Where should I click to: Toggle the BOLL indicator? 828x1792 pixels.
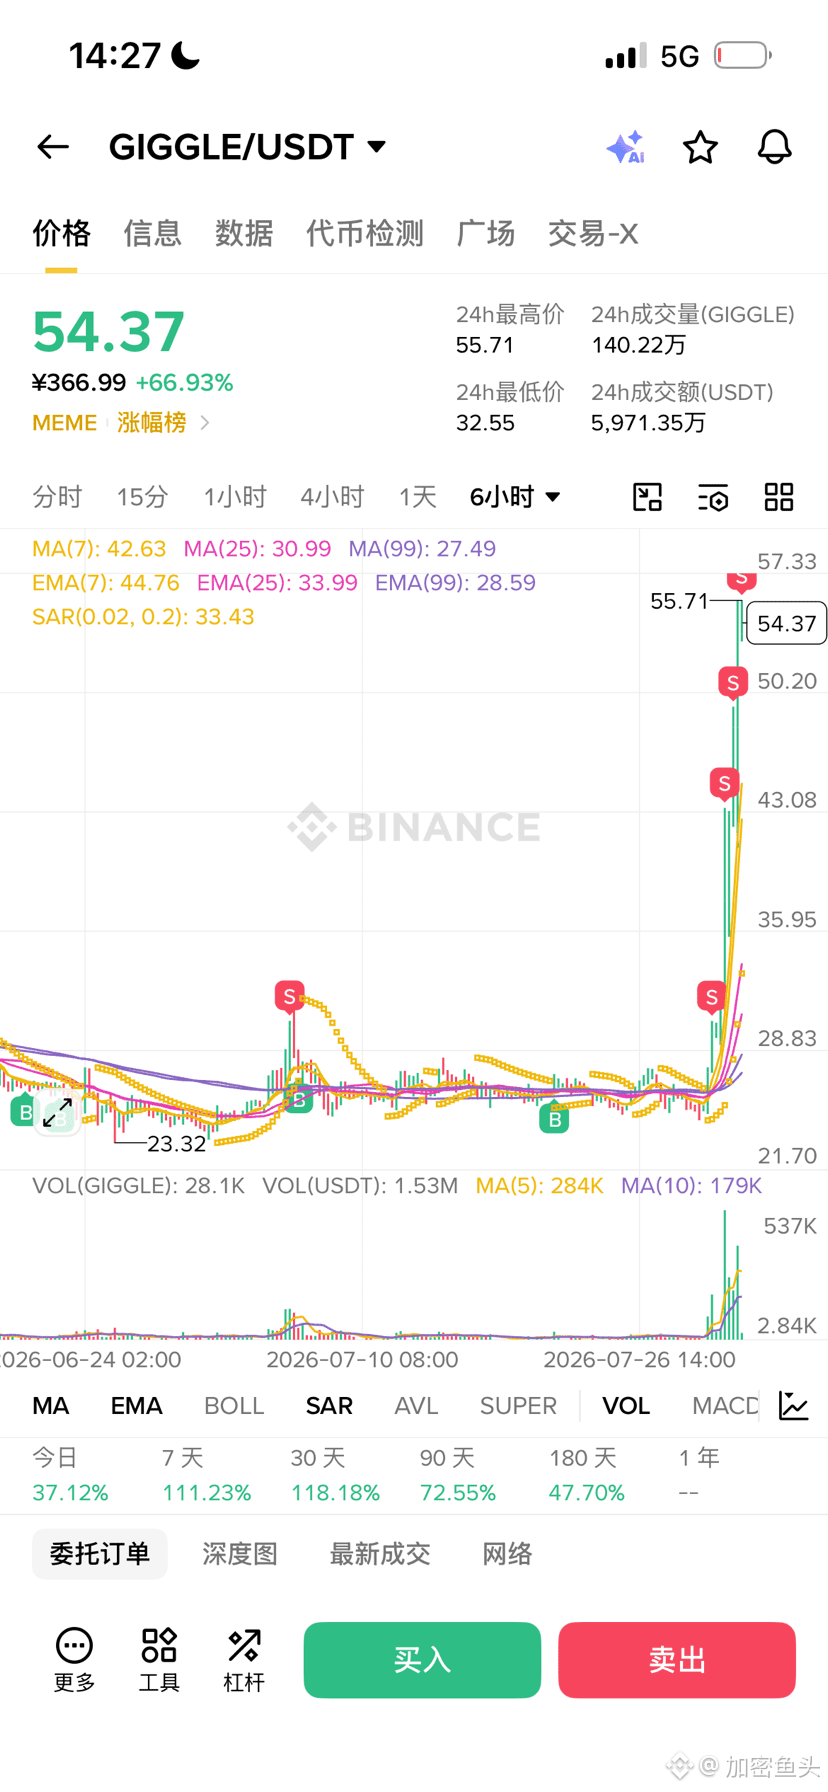[x=234, y=1406]
